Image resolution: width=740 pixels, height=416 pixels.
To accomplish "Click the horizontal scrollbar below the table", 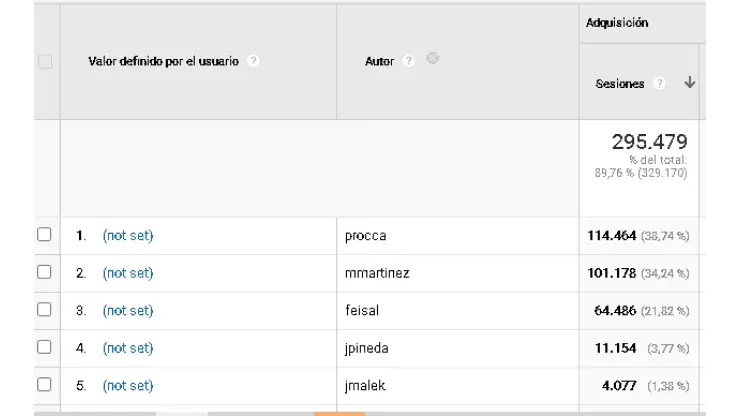I will (338, 412).
